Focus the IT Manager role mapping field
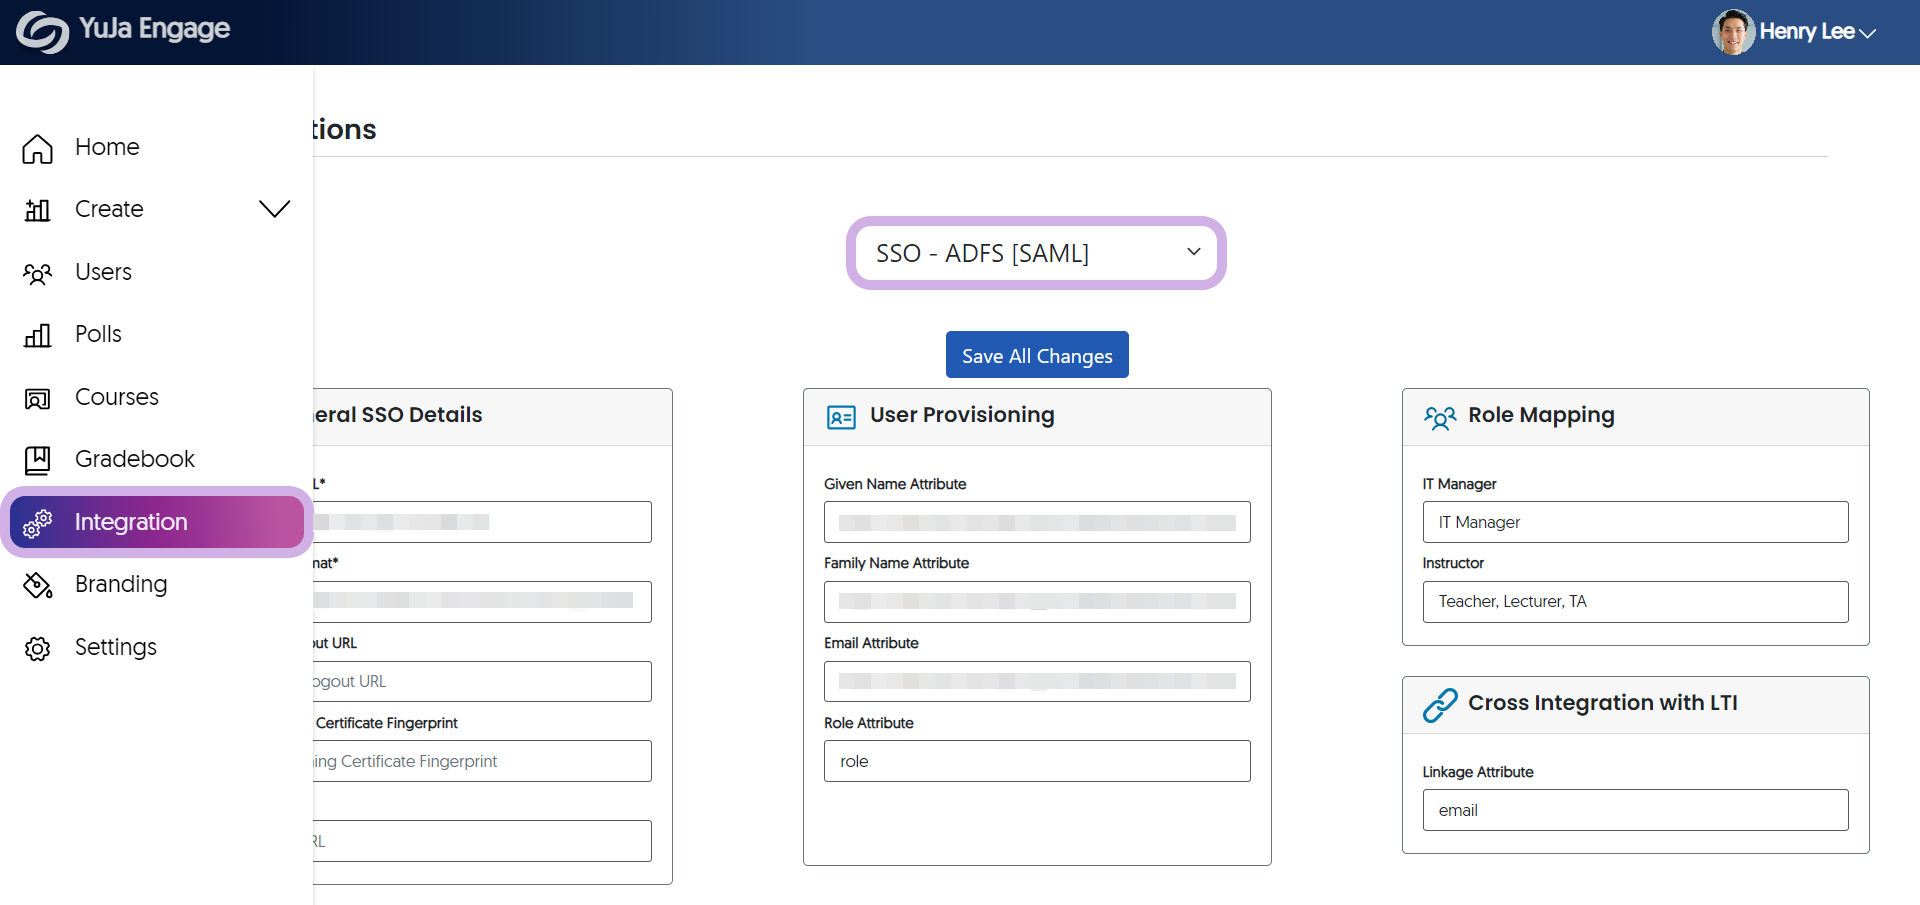The width and height of the screenshot is (1920, 905). (x=1635, y=522)
